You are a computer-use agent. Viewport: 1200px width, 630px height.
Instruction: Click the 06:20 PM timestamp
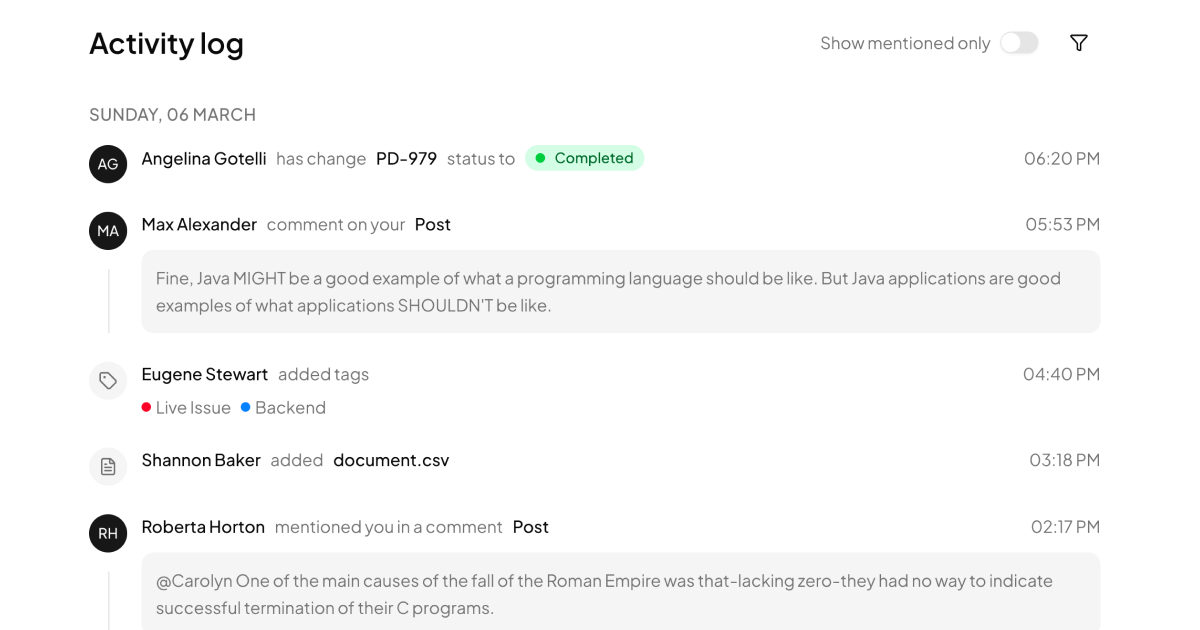point(1061,158)
